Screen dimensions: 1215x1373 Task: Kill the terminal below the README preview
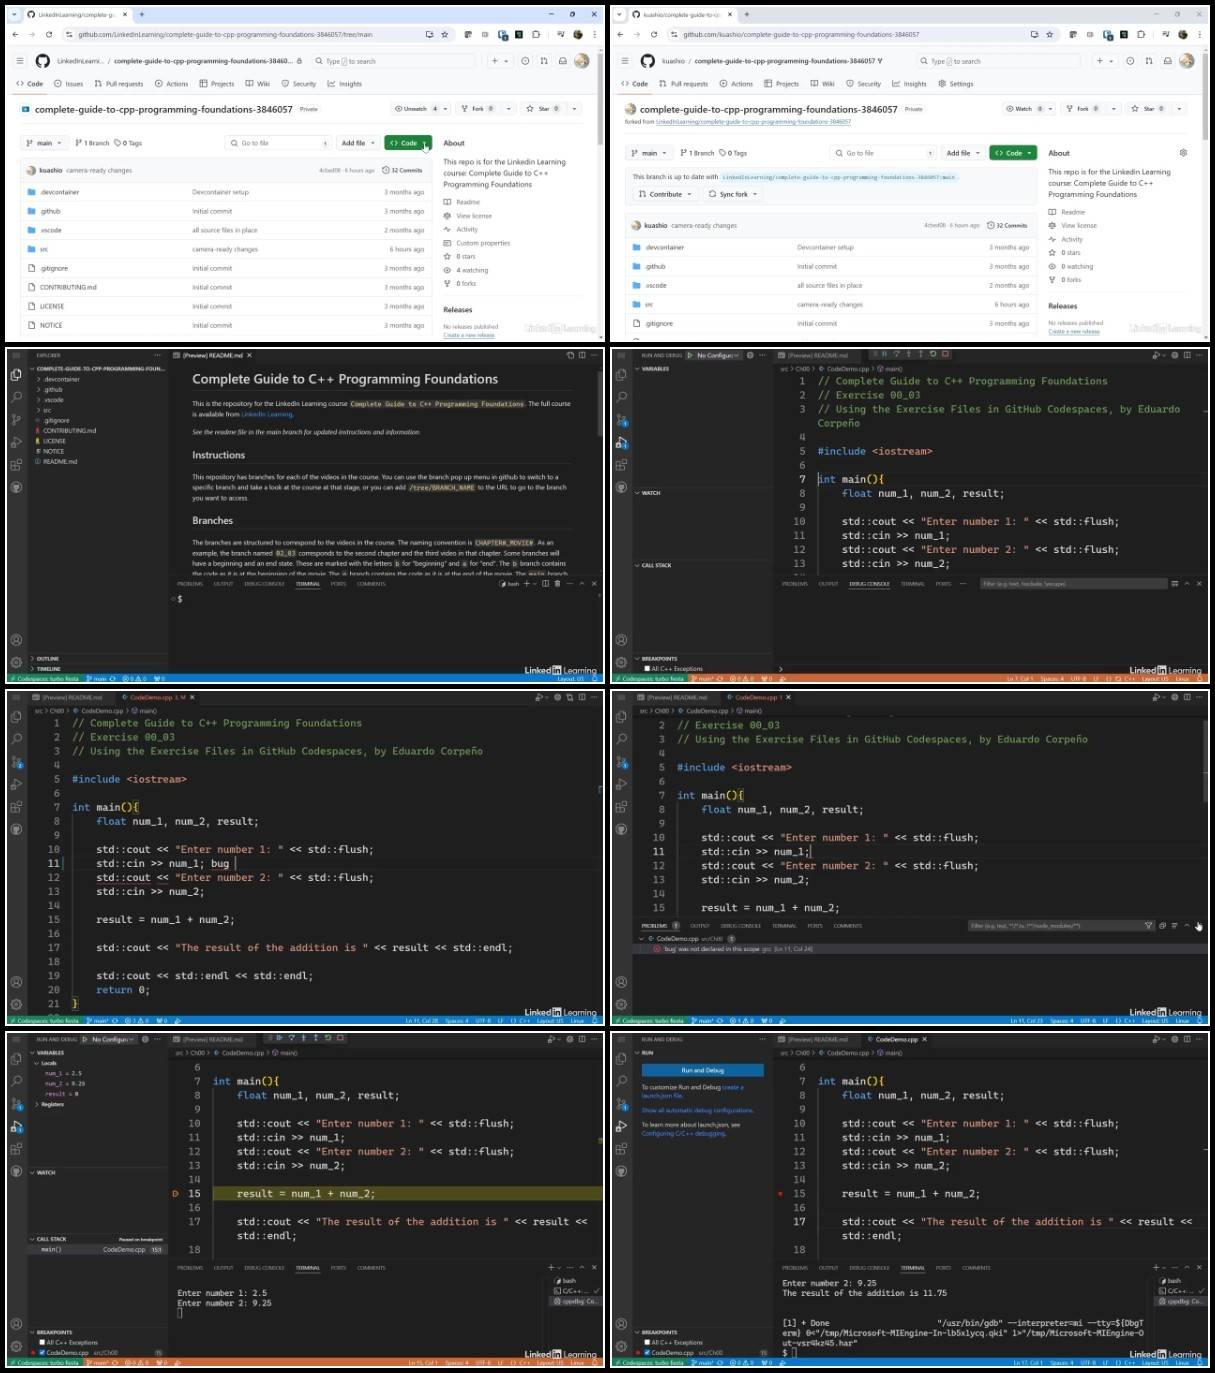[556, 583]
